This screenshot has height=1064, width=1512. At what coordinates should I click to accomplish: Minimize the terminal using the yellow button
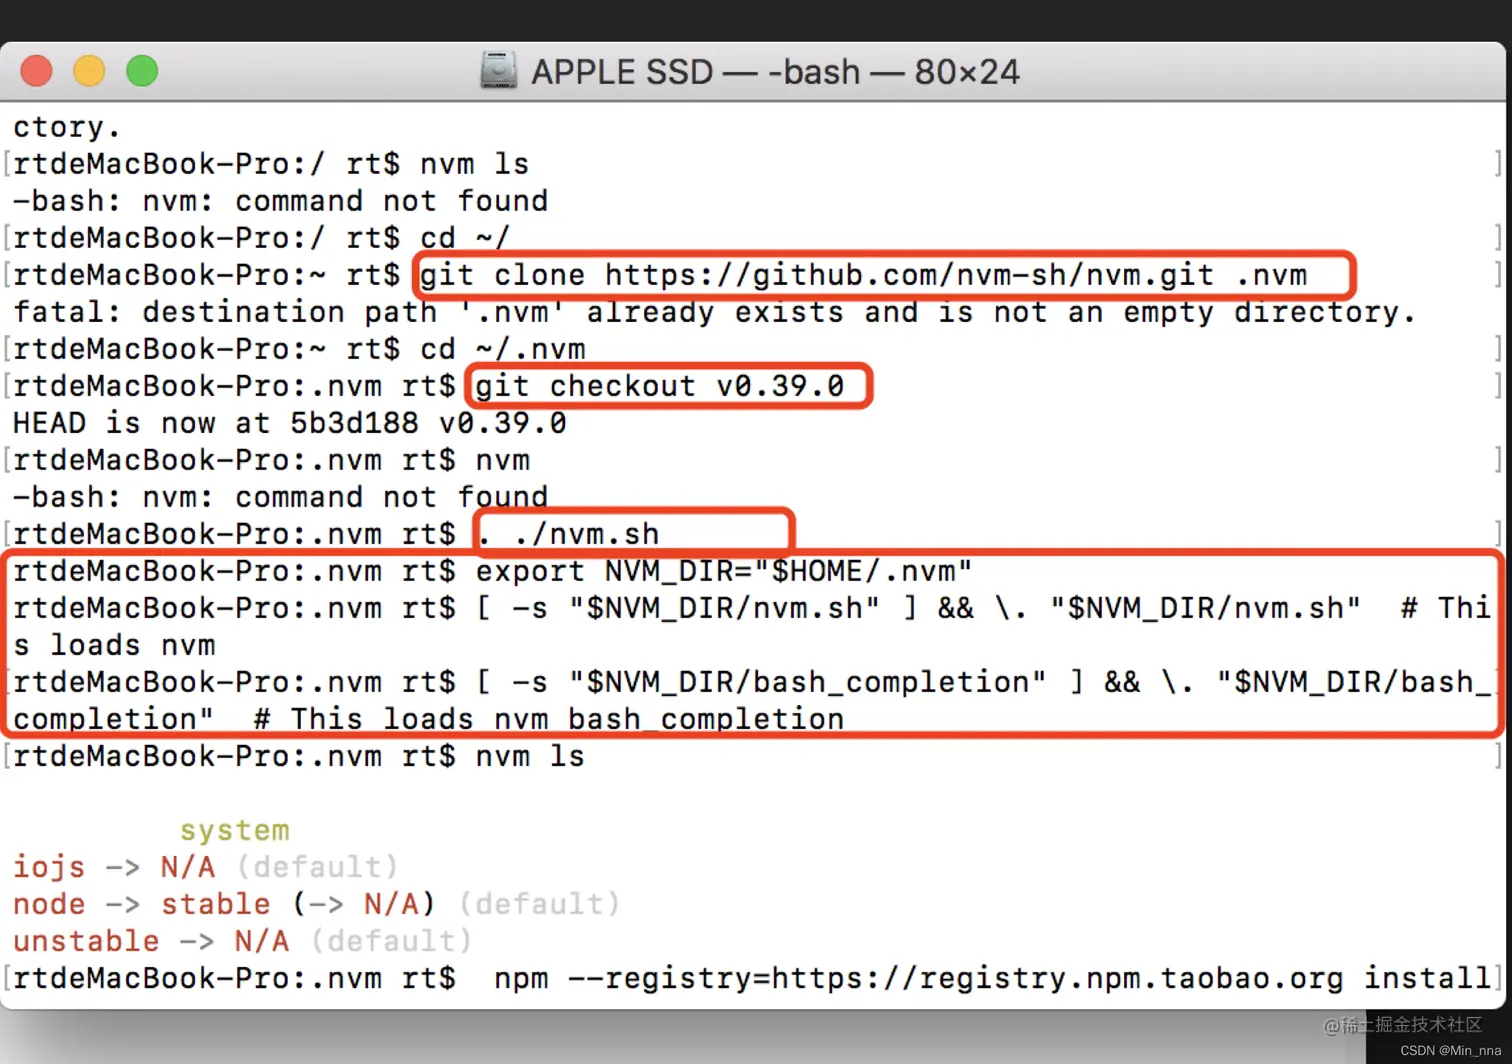coord(89,71)
